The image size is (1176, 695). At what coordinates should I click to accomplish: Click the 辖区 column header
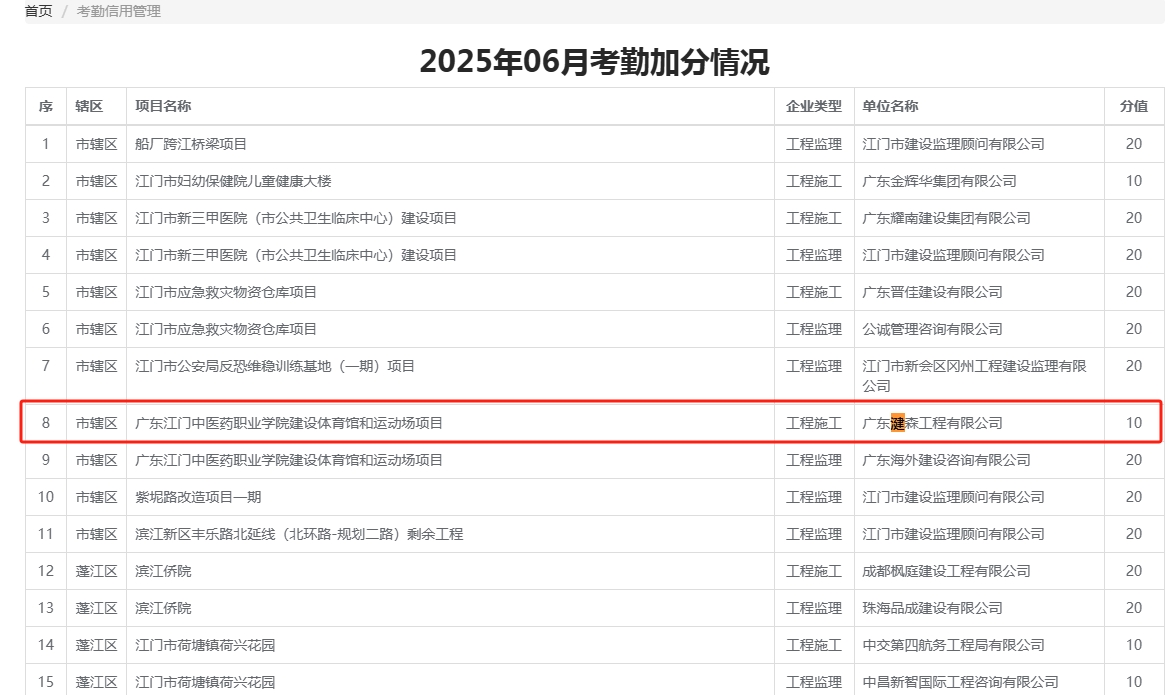(x=89, y=106)
